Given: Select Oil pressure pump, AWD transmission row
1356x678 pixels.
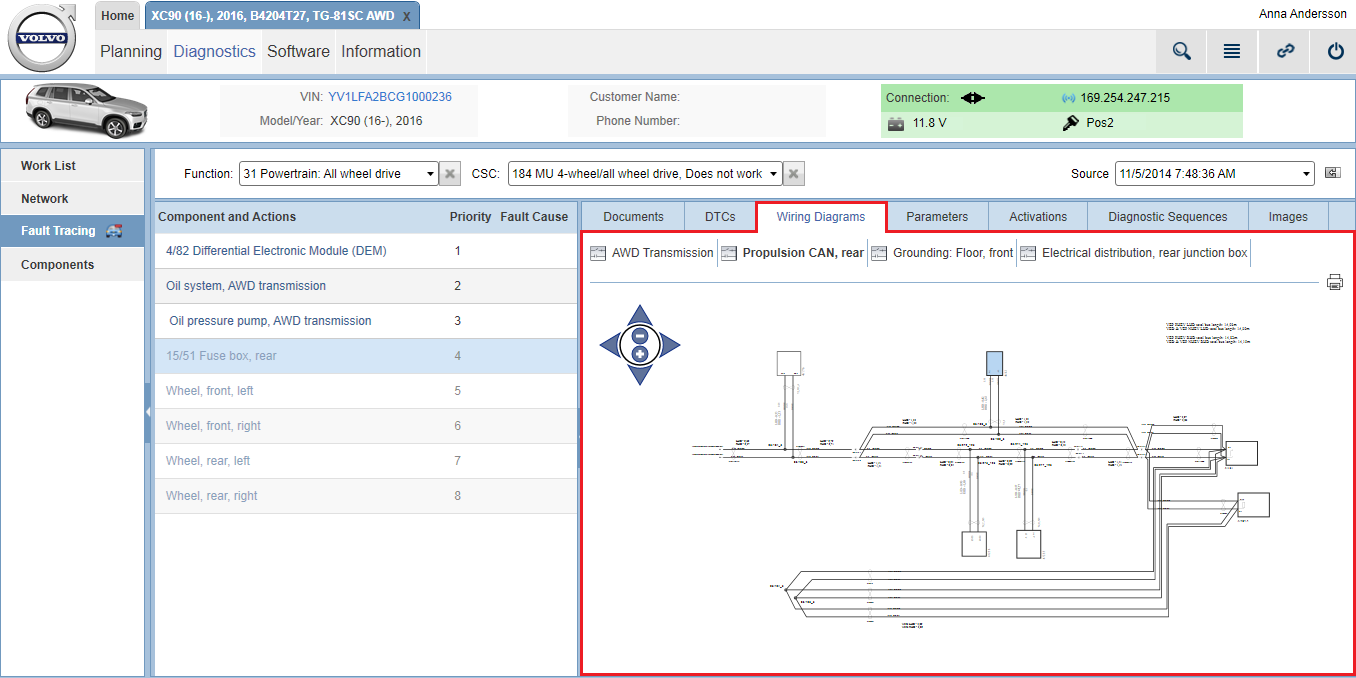Looking at the screenshot, I should tap(366, 321).
